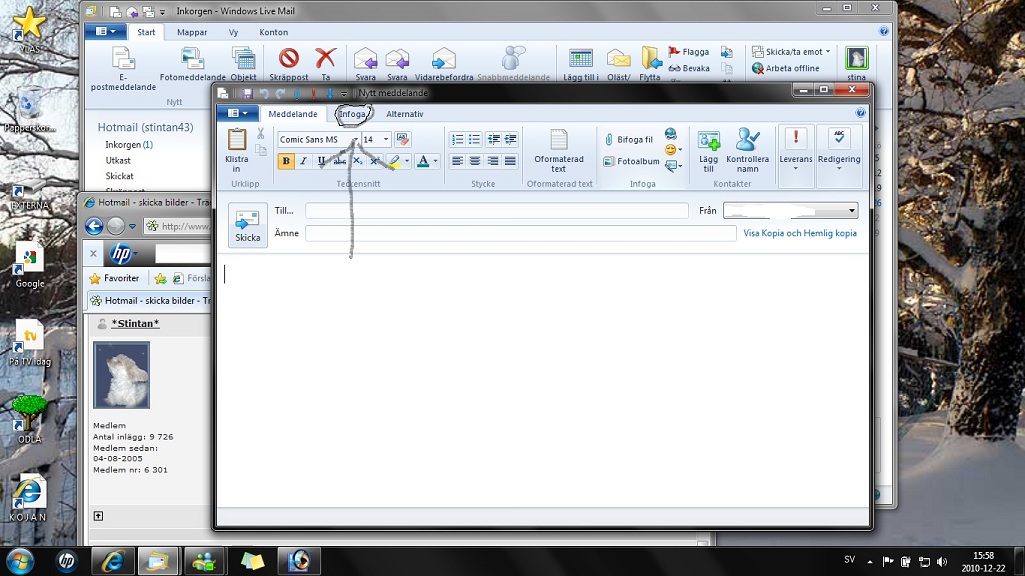The height and width of the screenshot is (576, 1025).
Task: Open the Comic Sans MS font dropdown
Action: click(x=354, y=140)
